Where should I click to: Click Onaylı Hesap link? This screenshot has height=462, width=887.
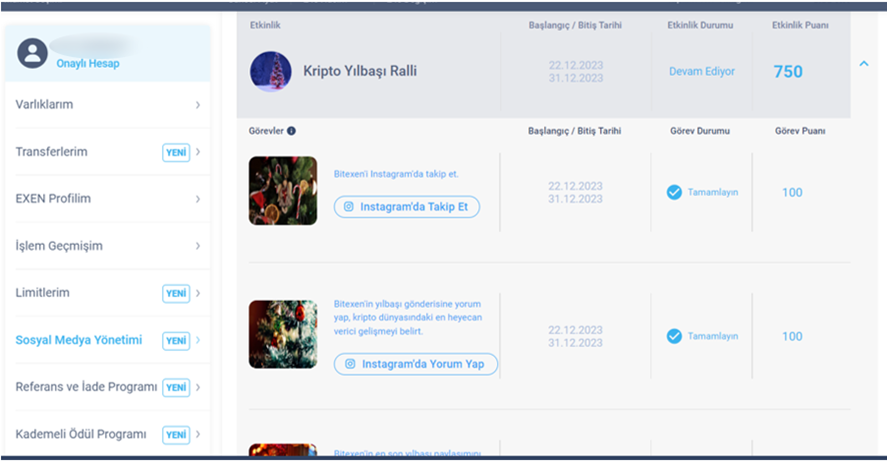click(88, 63)
